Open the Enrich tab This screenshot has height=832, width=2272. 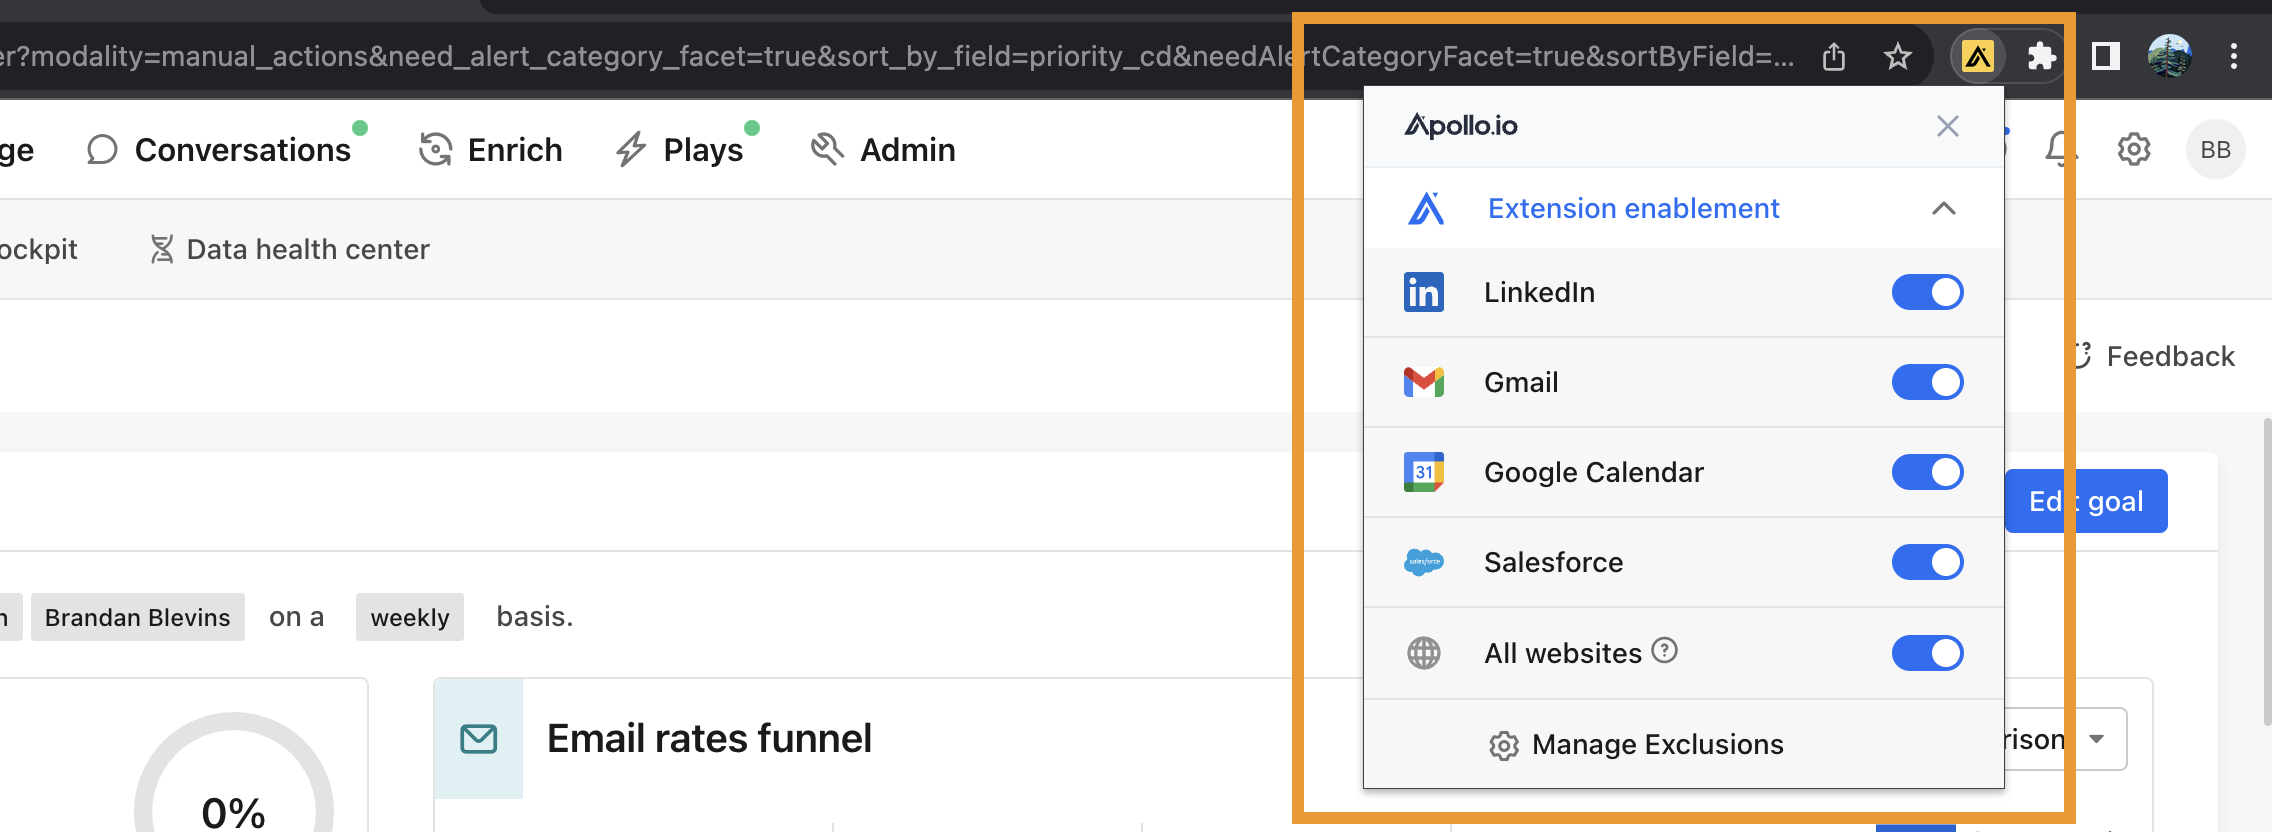(491, 150)
